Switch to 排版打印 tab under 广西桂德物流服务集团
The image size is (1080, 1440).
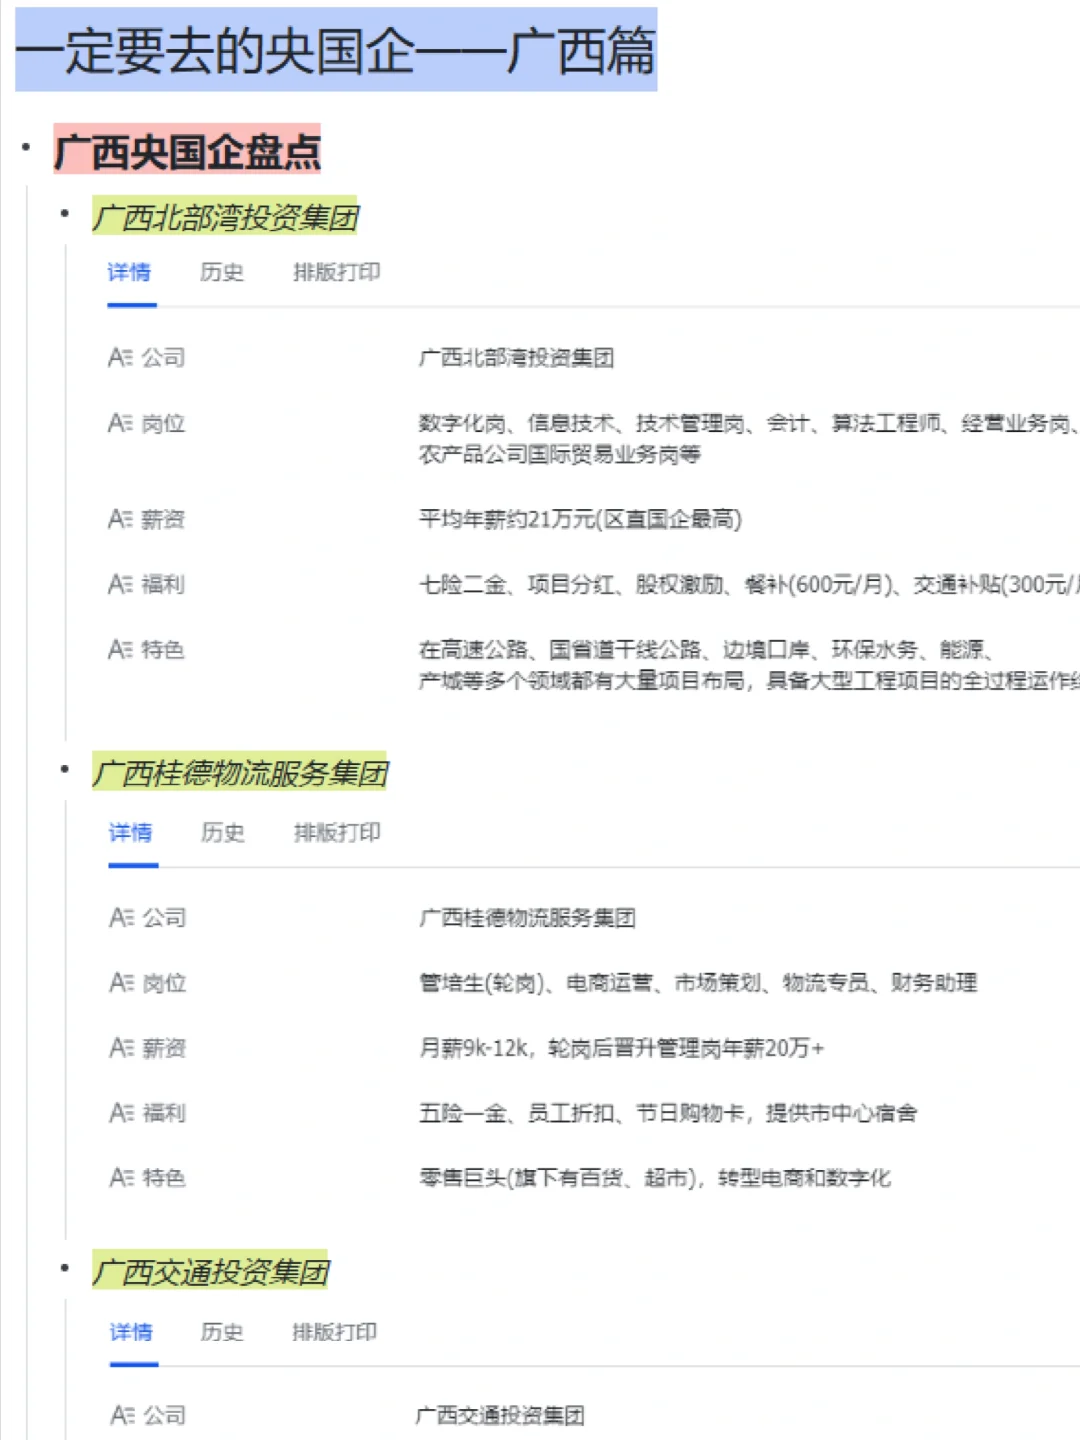point(337,832)
